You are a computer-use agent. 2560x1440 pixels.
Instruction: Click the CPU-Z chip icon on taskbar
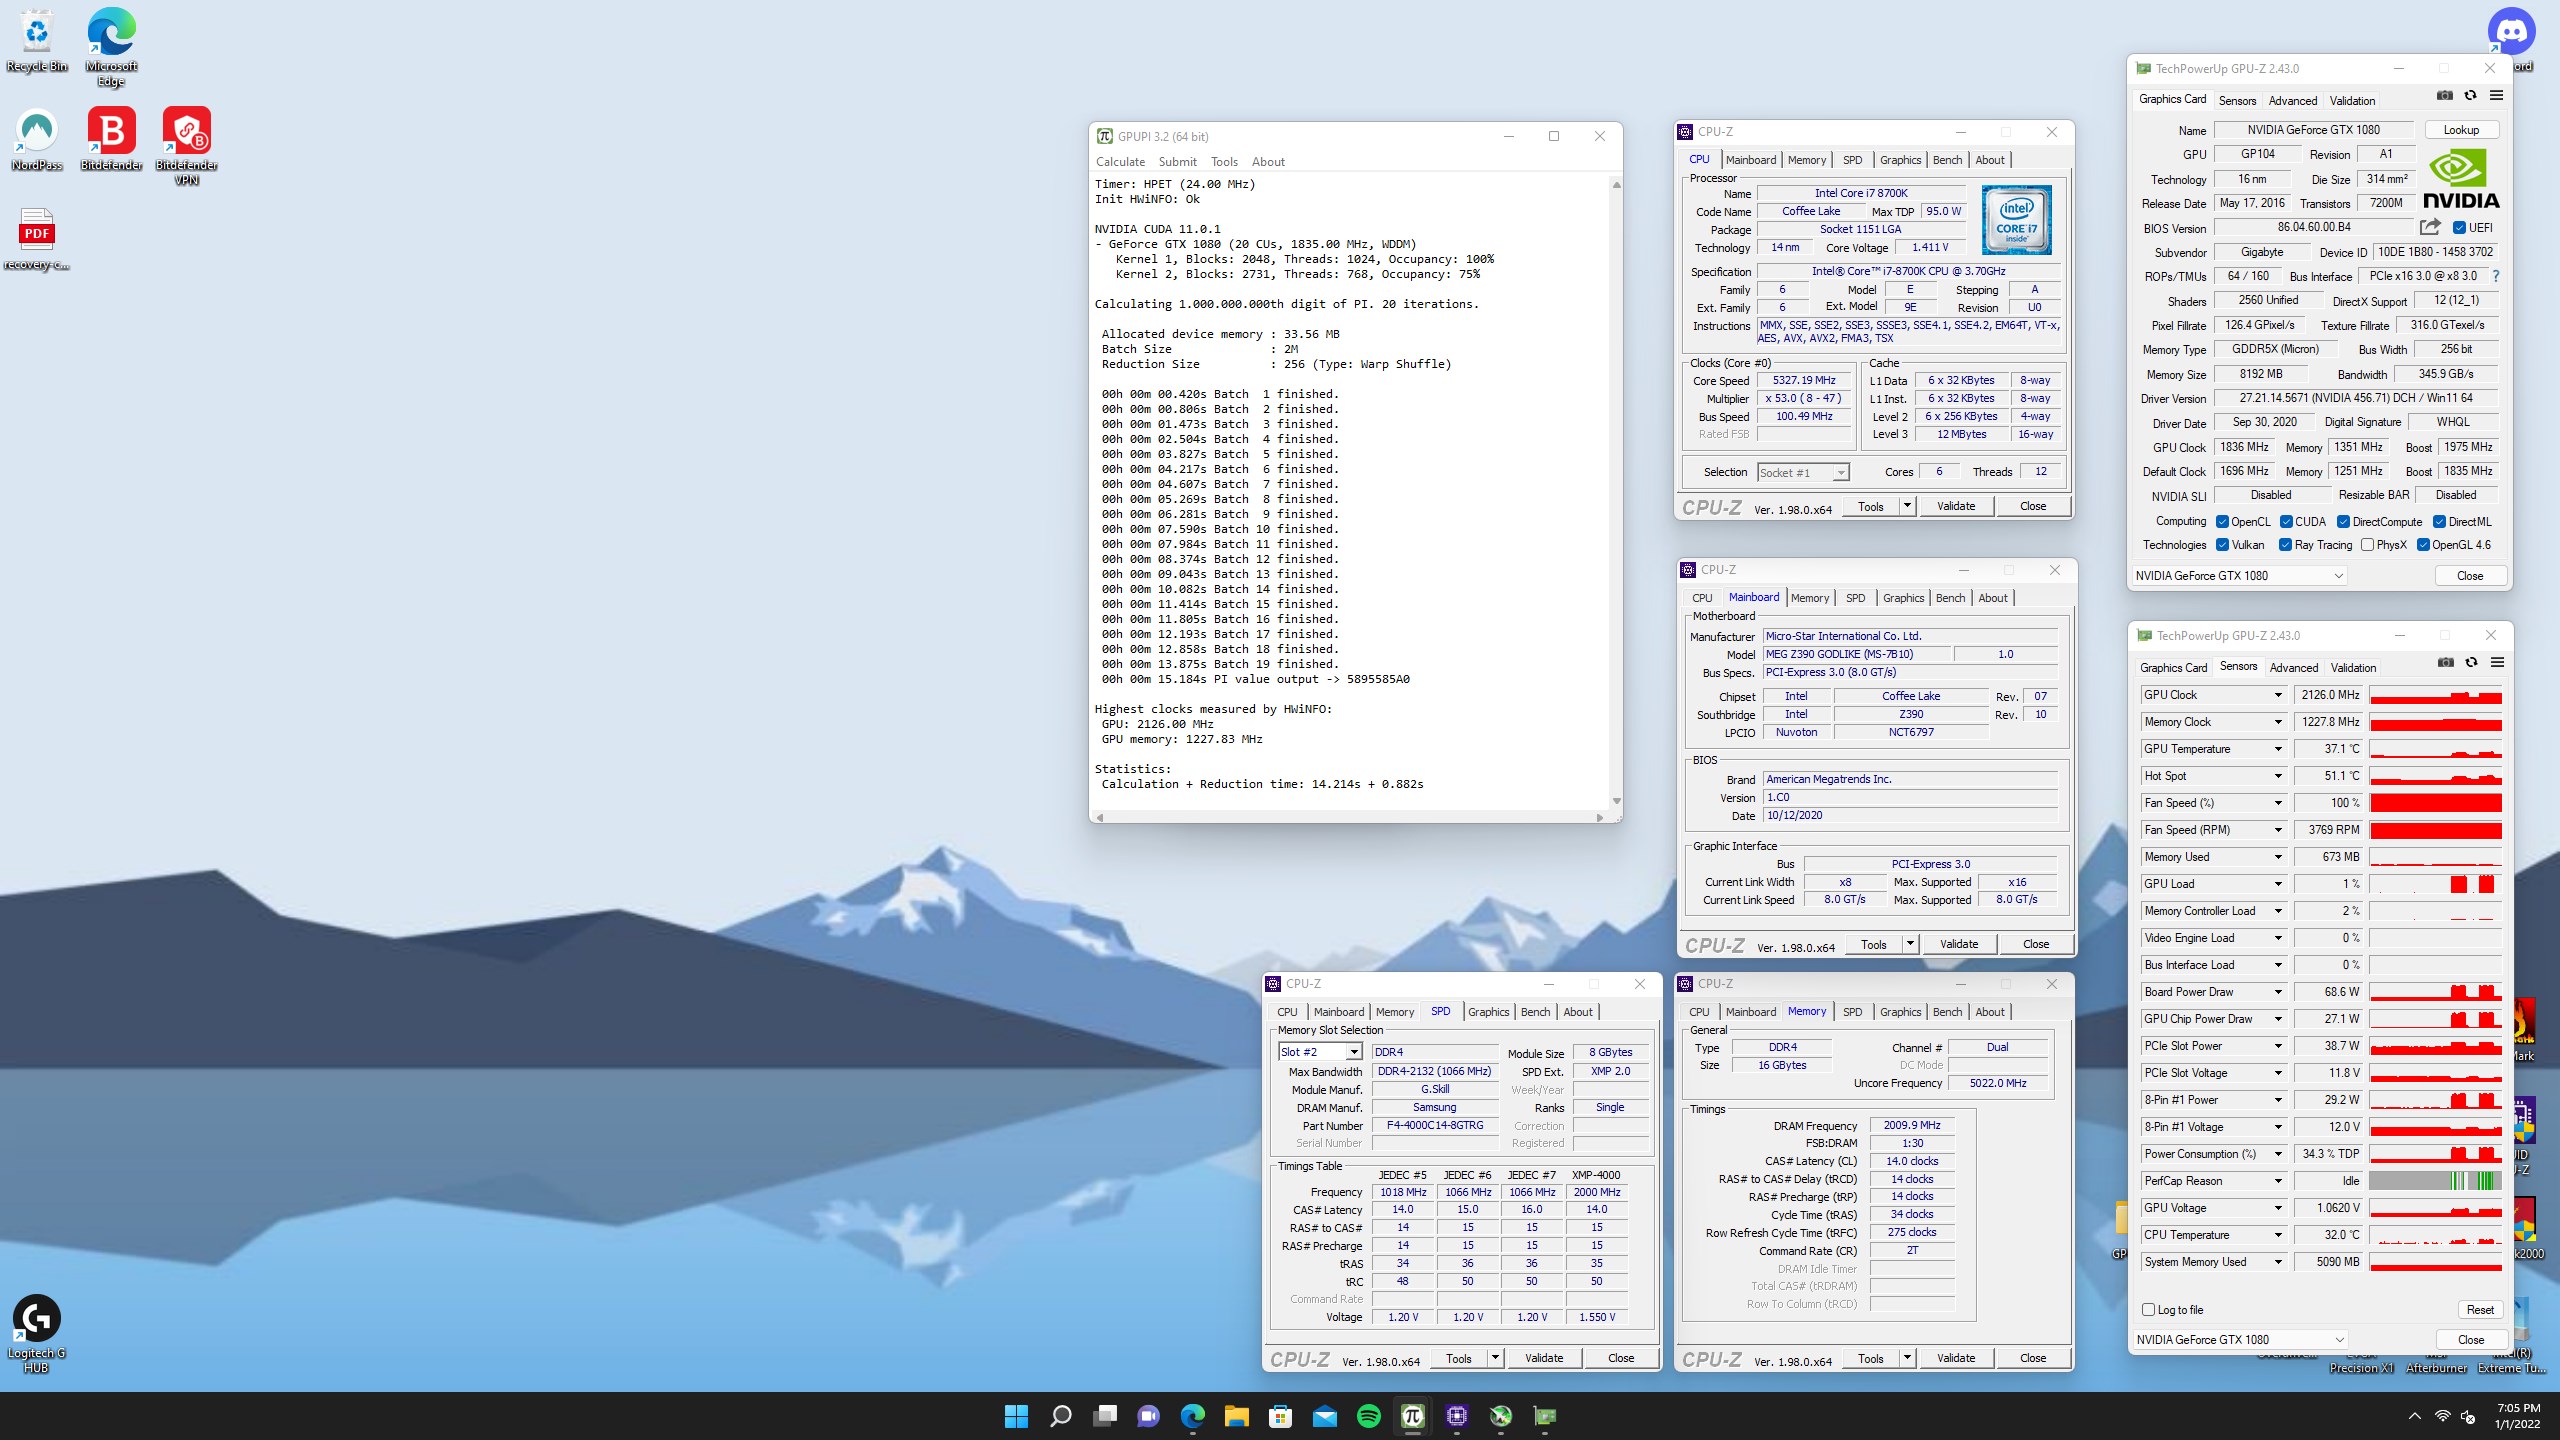click(x=1456, y=1416)
